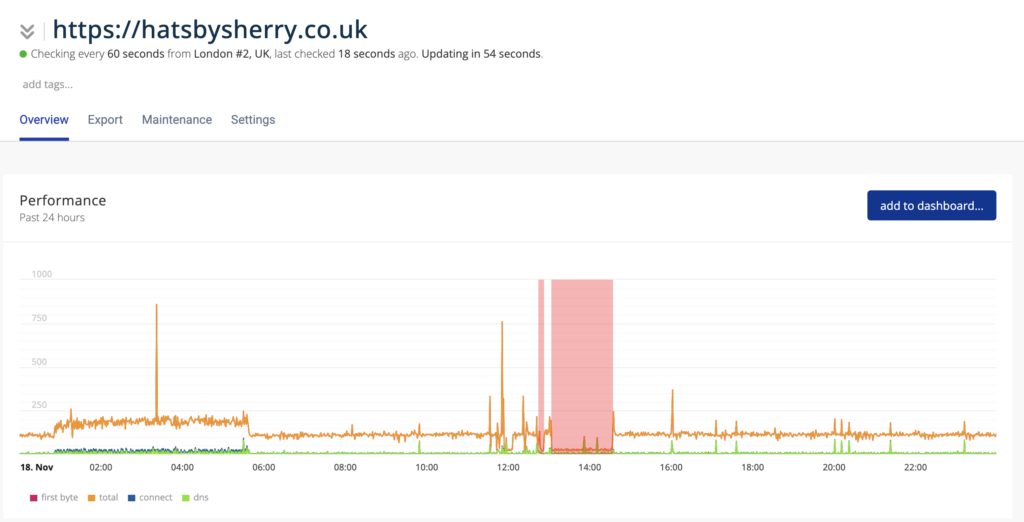
Task: Click the narrow red downtime band
Action: (x=541, y=360)
